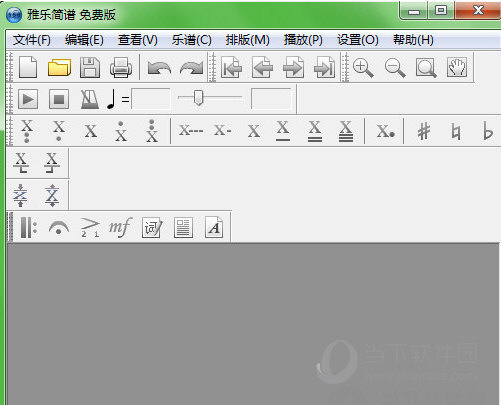
Task: Insert the repeat barline symbol
Action: [29, 227]
